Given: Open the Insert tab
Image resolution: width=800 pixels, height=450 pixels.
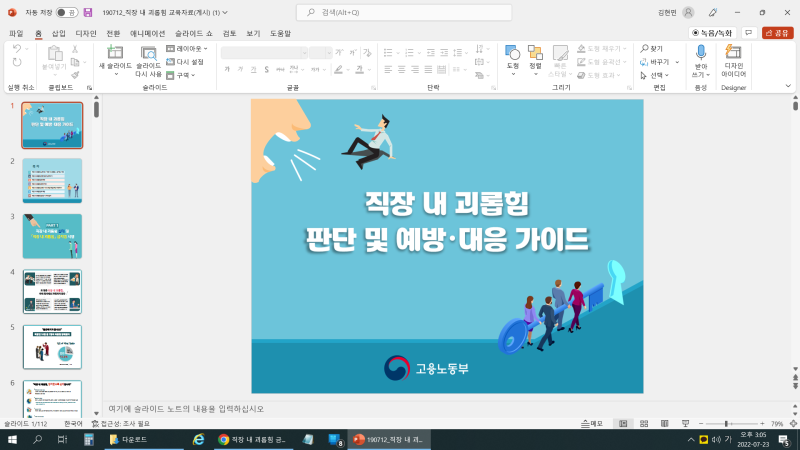Looking at the screenshot, I should coord(59,33).
